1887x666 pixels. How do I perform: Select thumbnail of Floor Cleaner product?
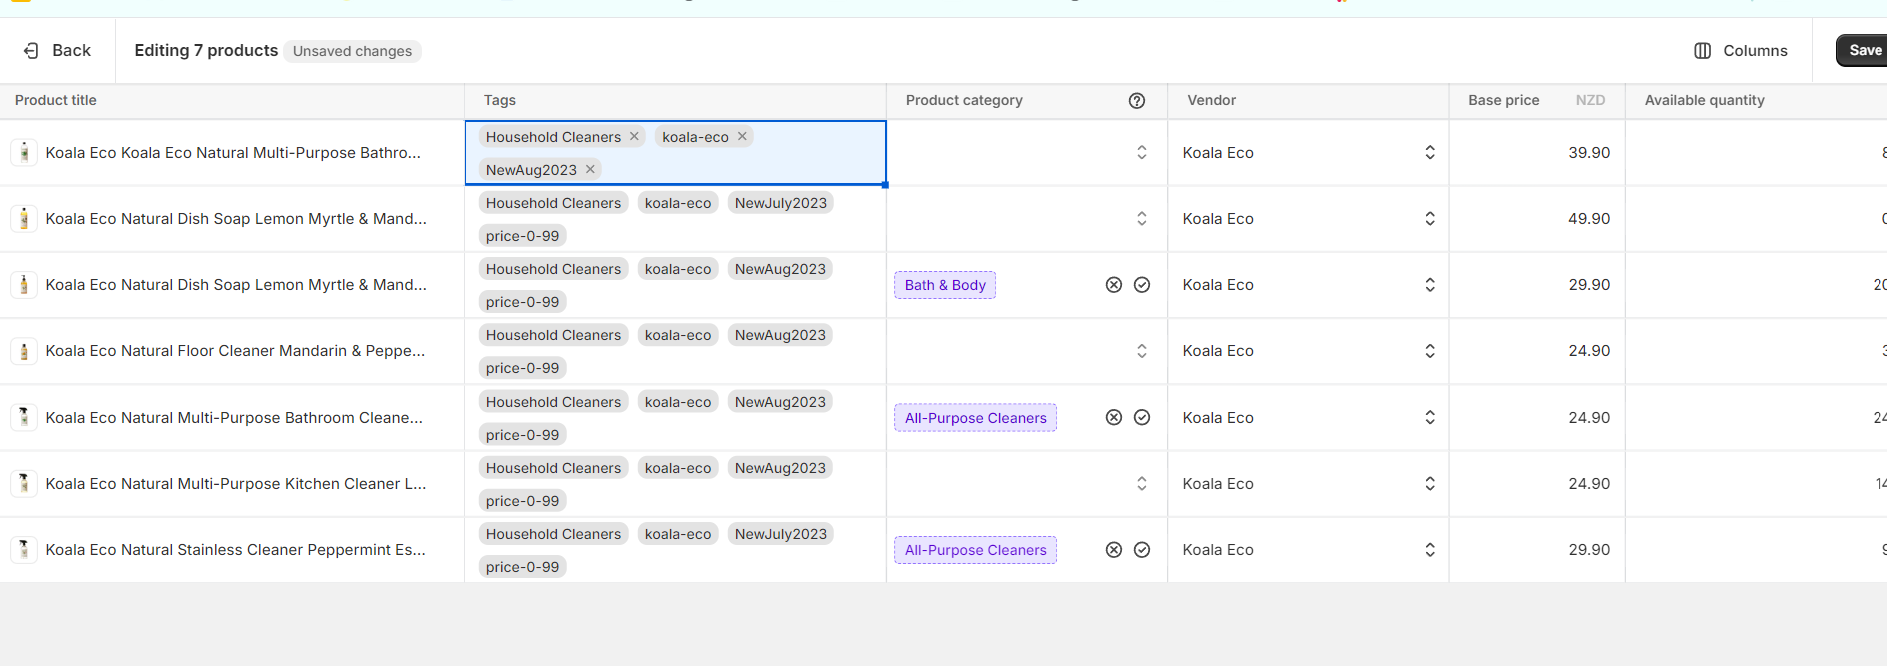[24, 351]
